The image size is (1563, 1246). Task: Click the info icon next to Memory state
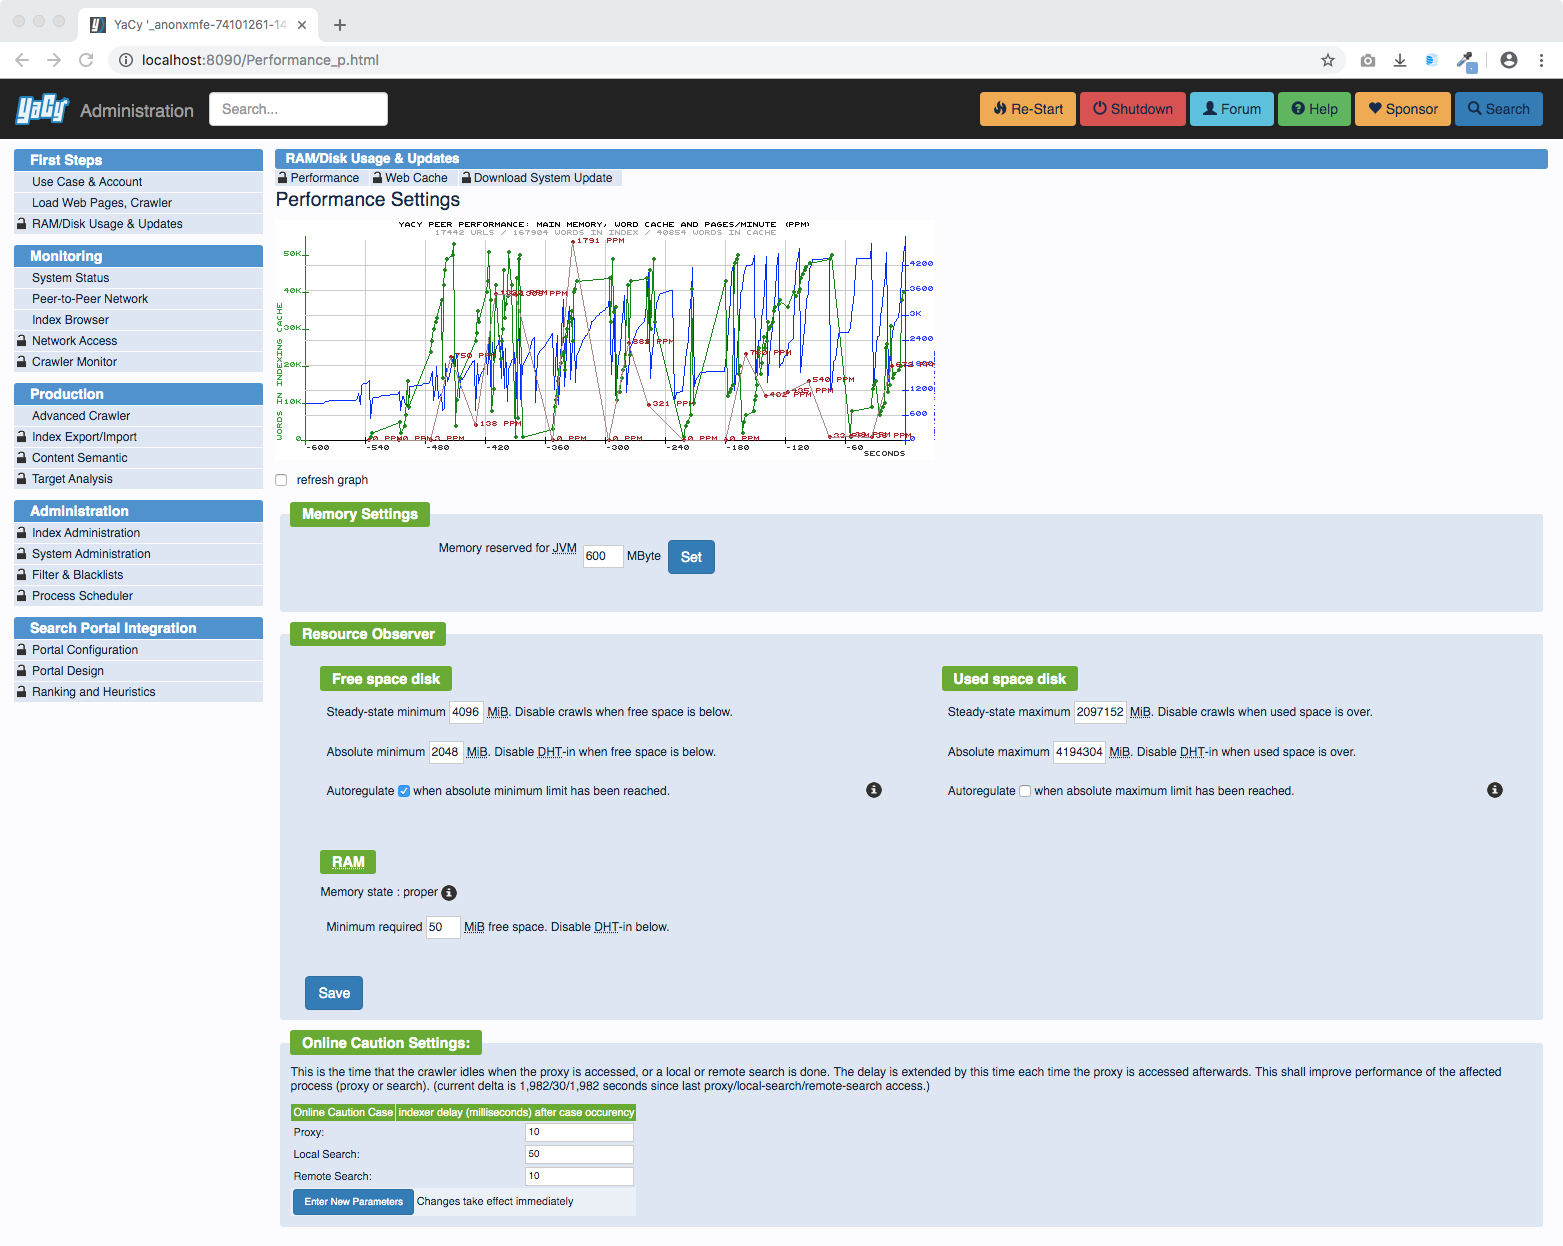point(449,893)
